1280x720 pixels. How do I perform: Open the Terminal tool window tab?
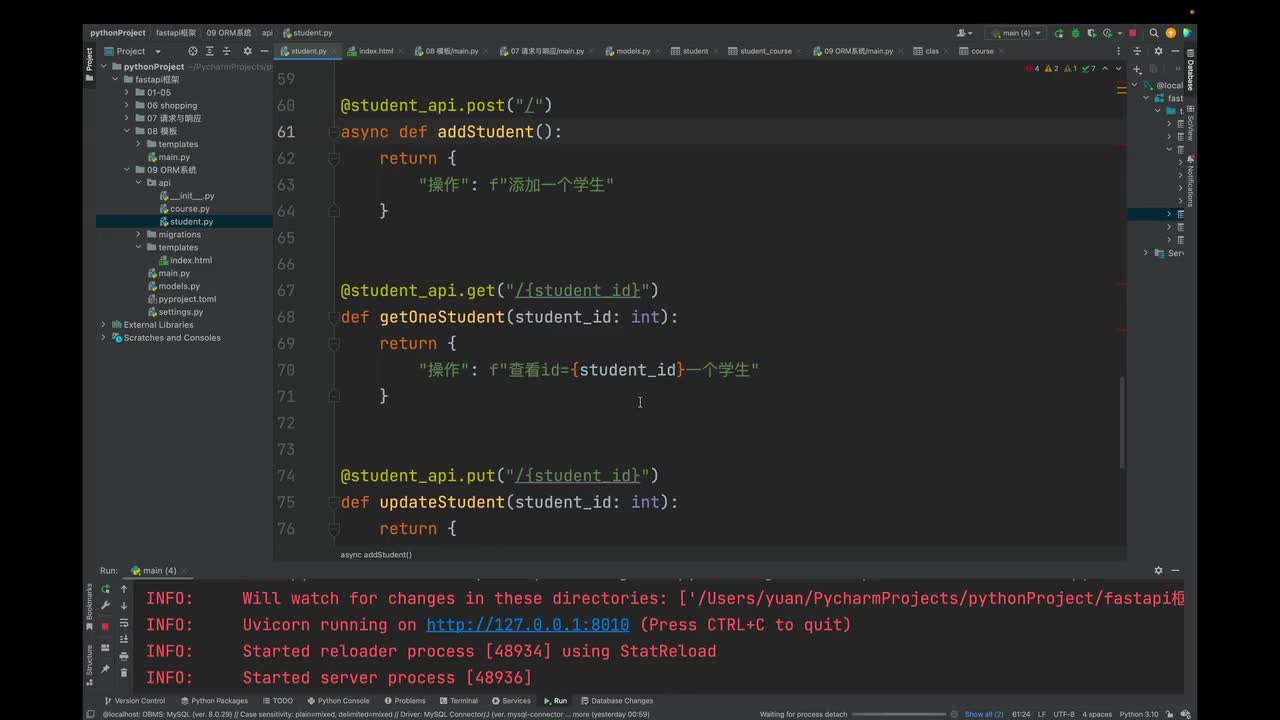point(457,701)
